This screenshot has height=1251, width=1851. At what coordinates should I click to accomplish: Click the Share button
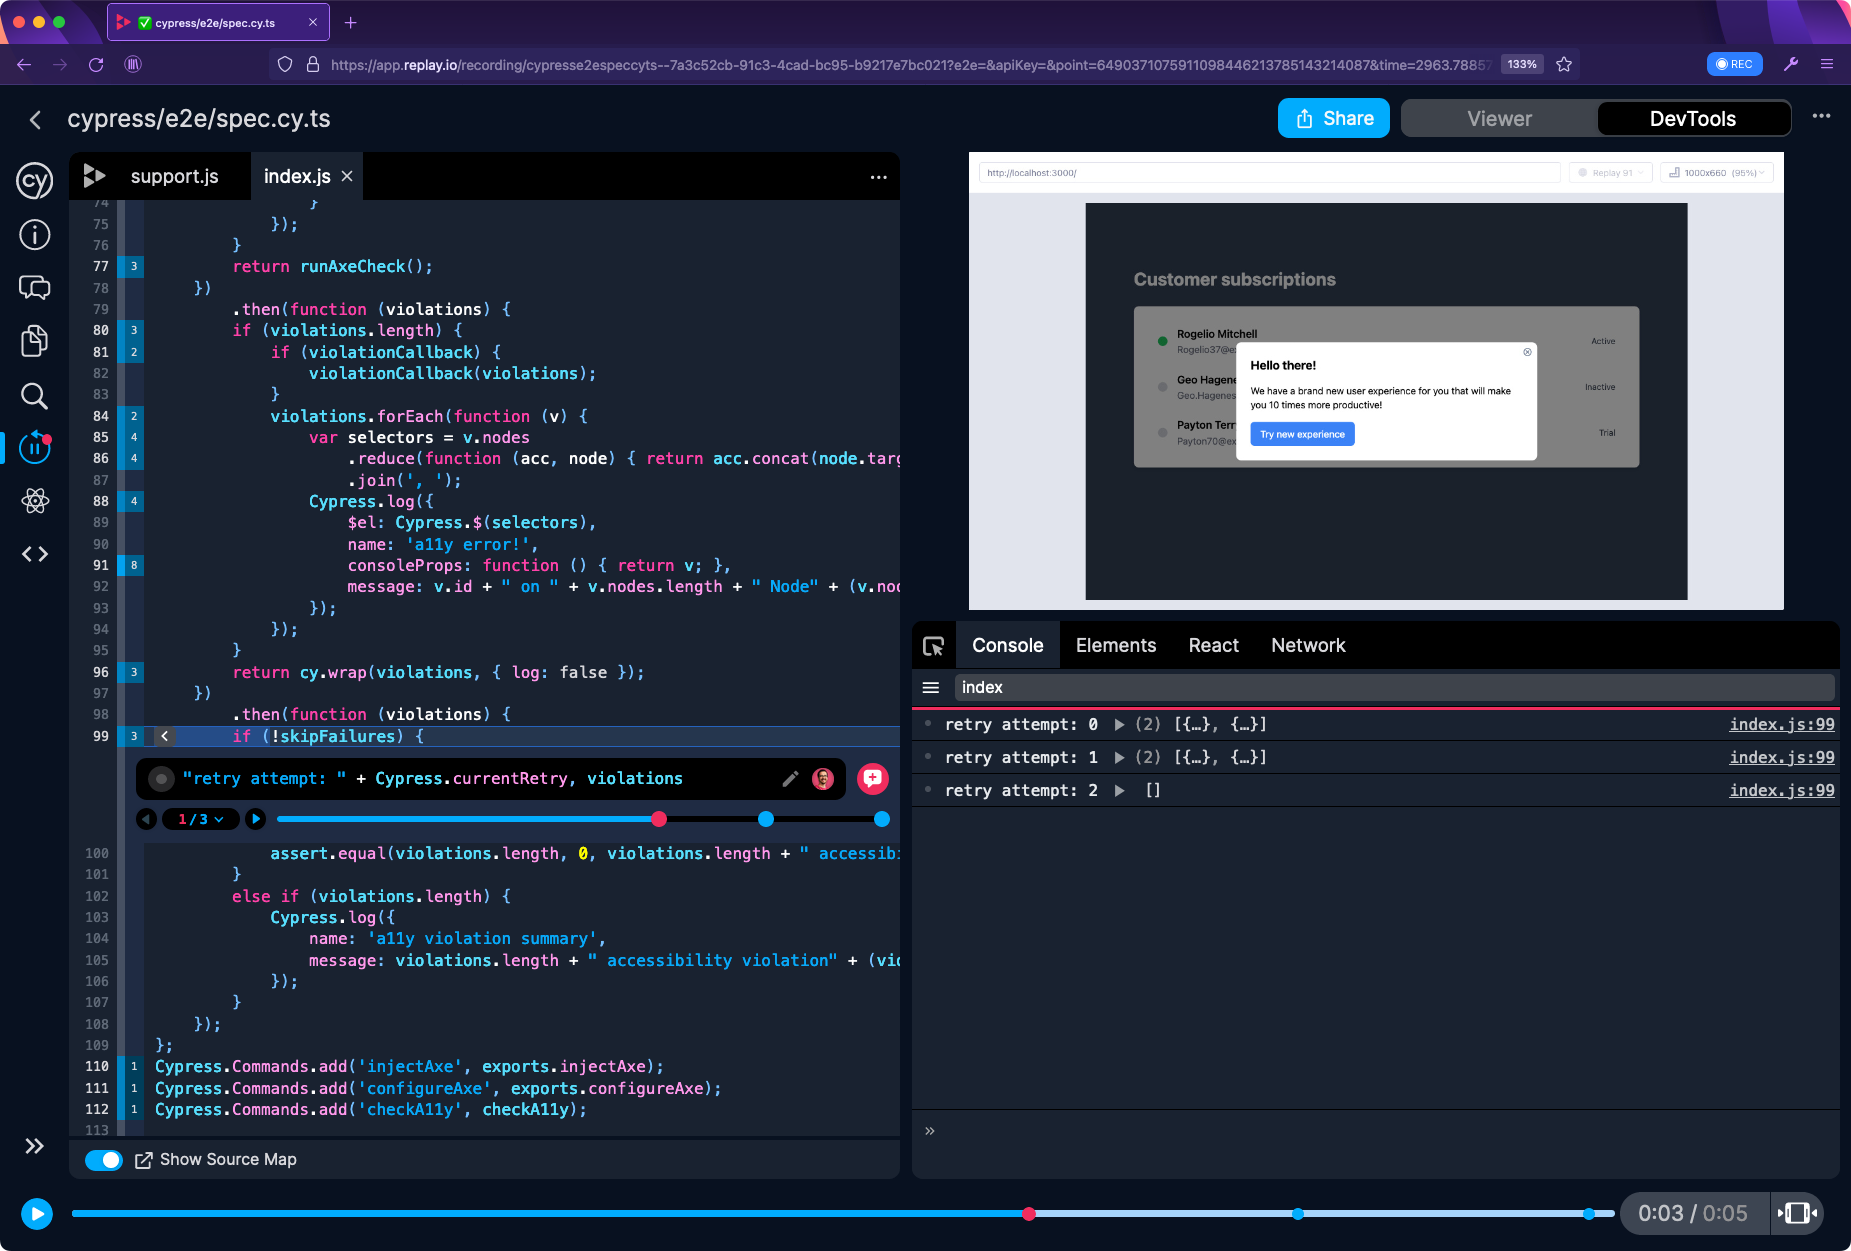pyautogui.click(x=1334, y=118)
